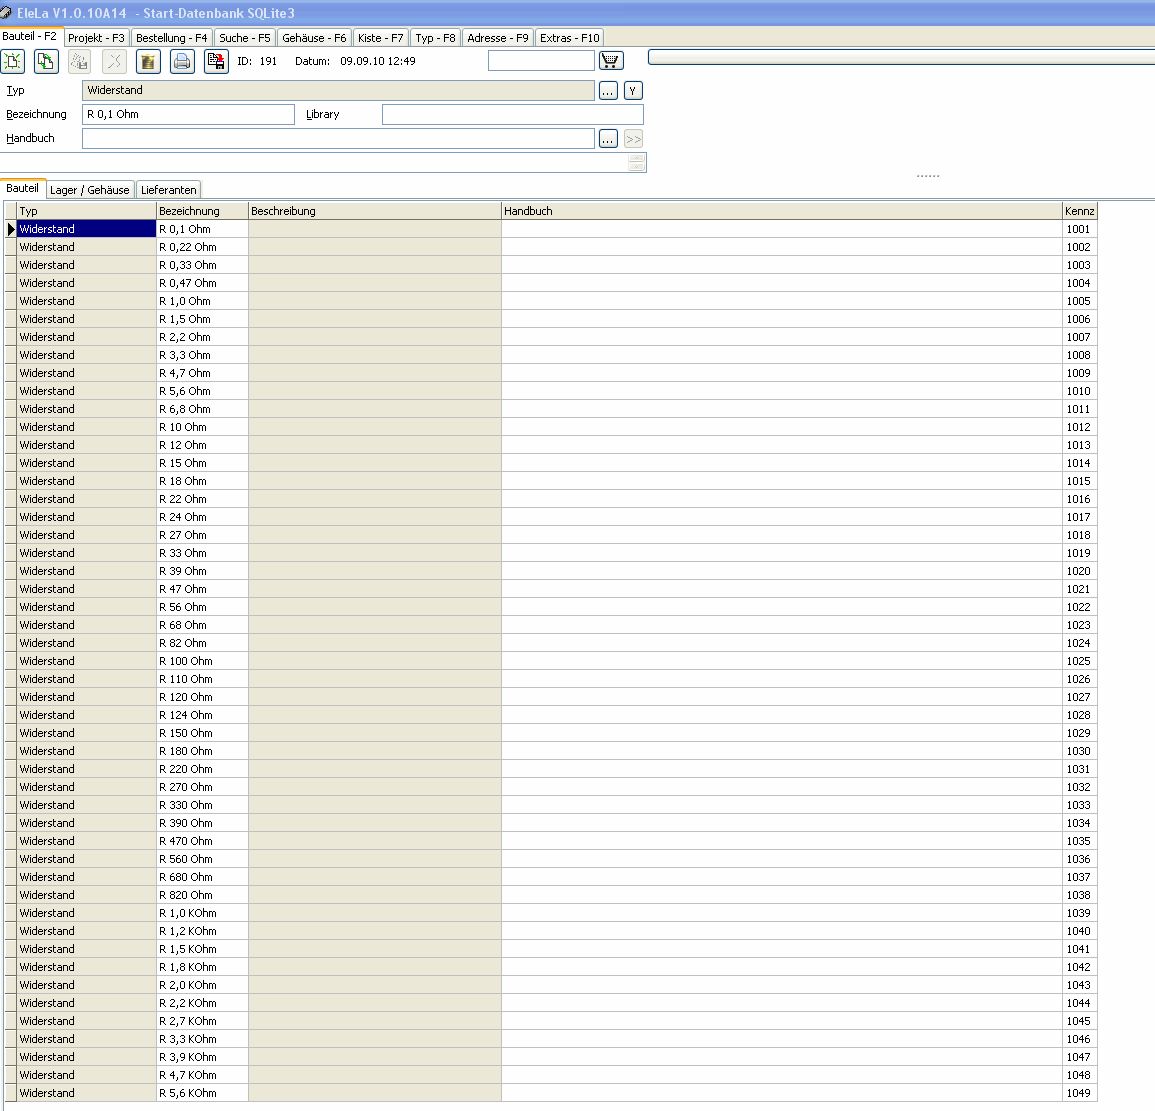Click the small memo expand icon below Handbuch
1155x1111 pixels.
coord(637,163)
